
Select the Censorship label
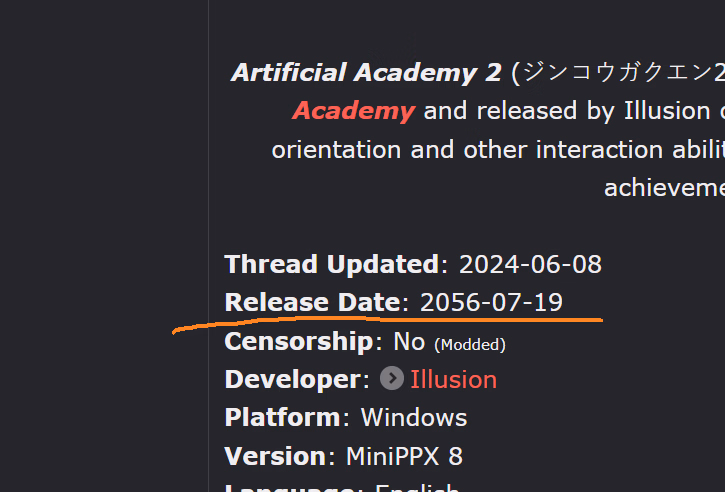(x=298, y=341)
